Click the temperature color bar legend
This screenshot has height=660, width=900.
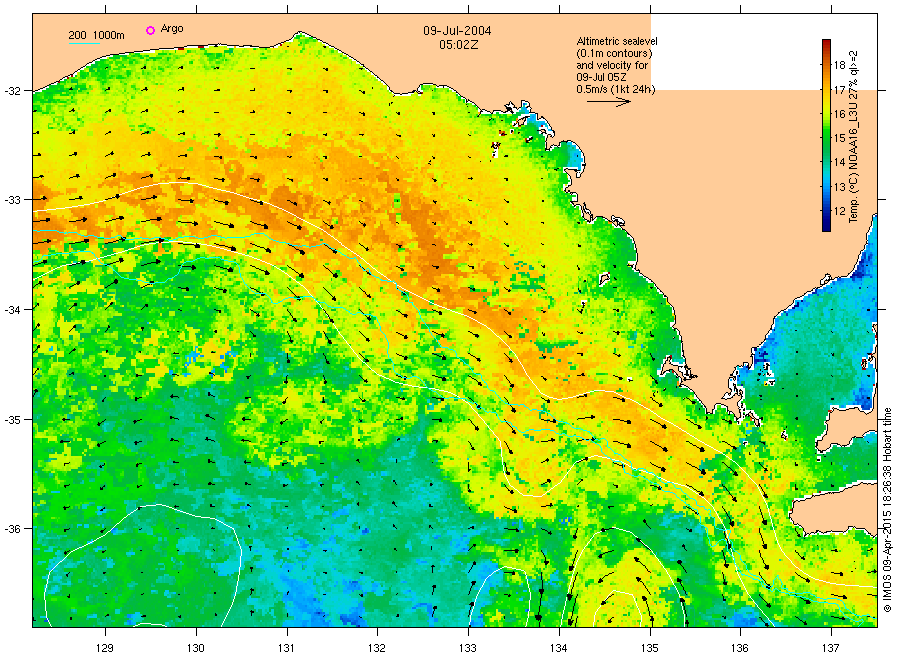pyautogui.click(x=826, y=135)
